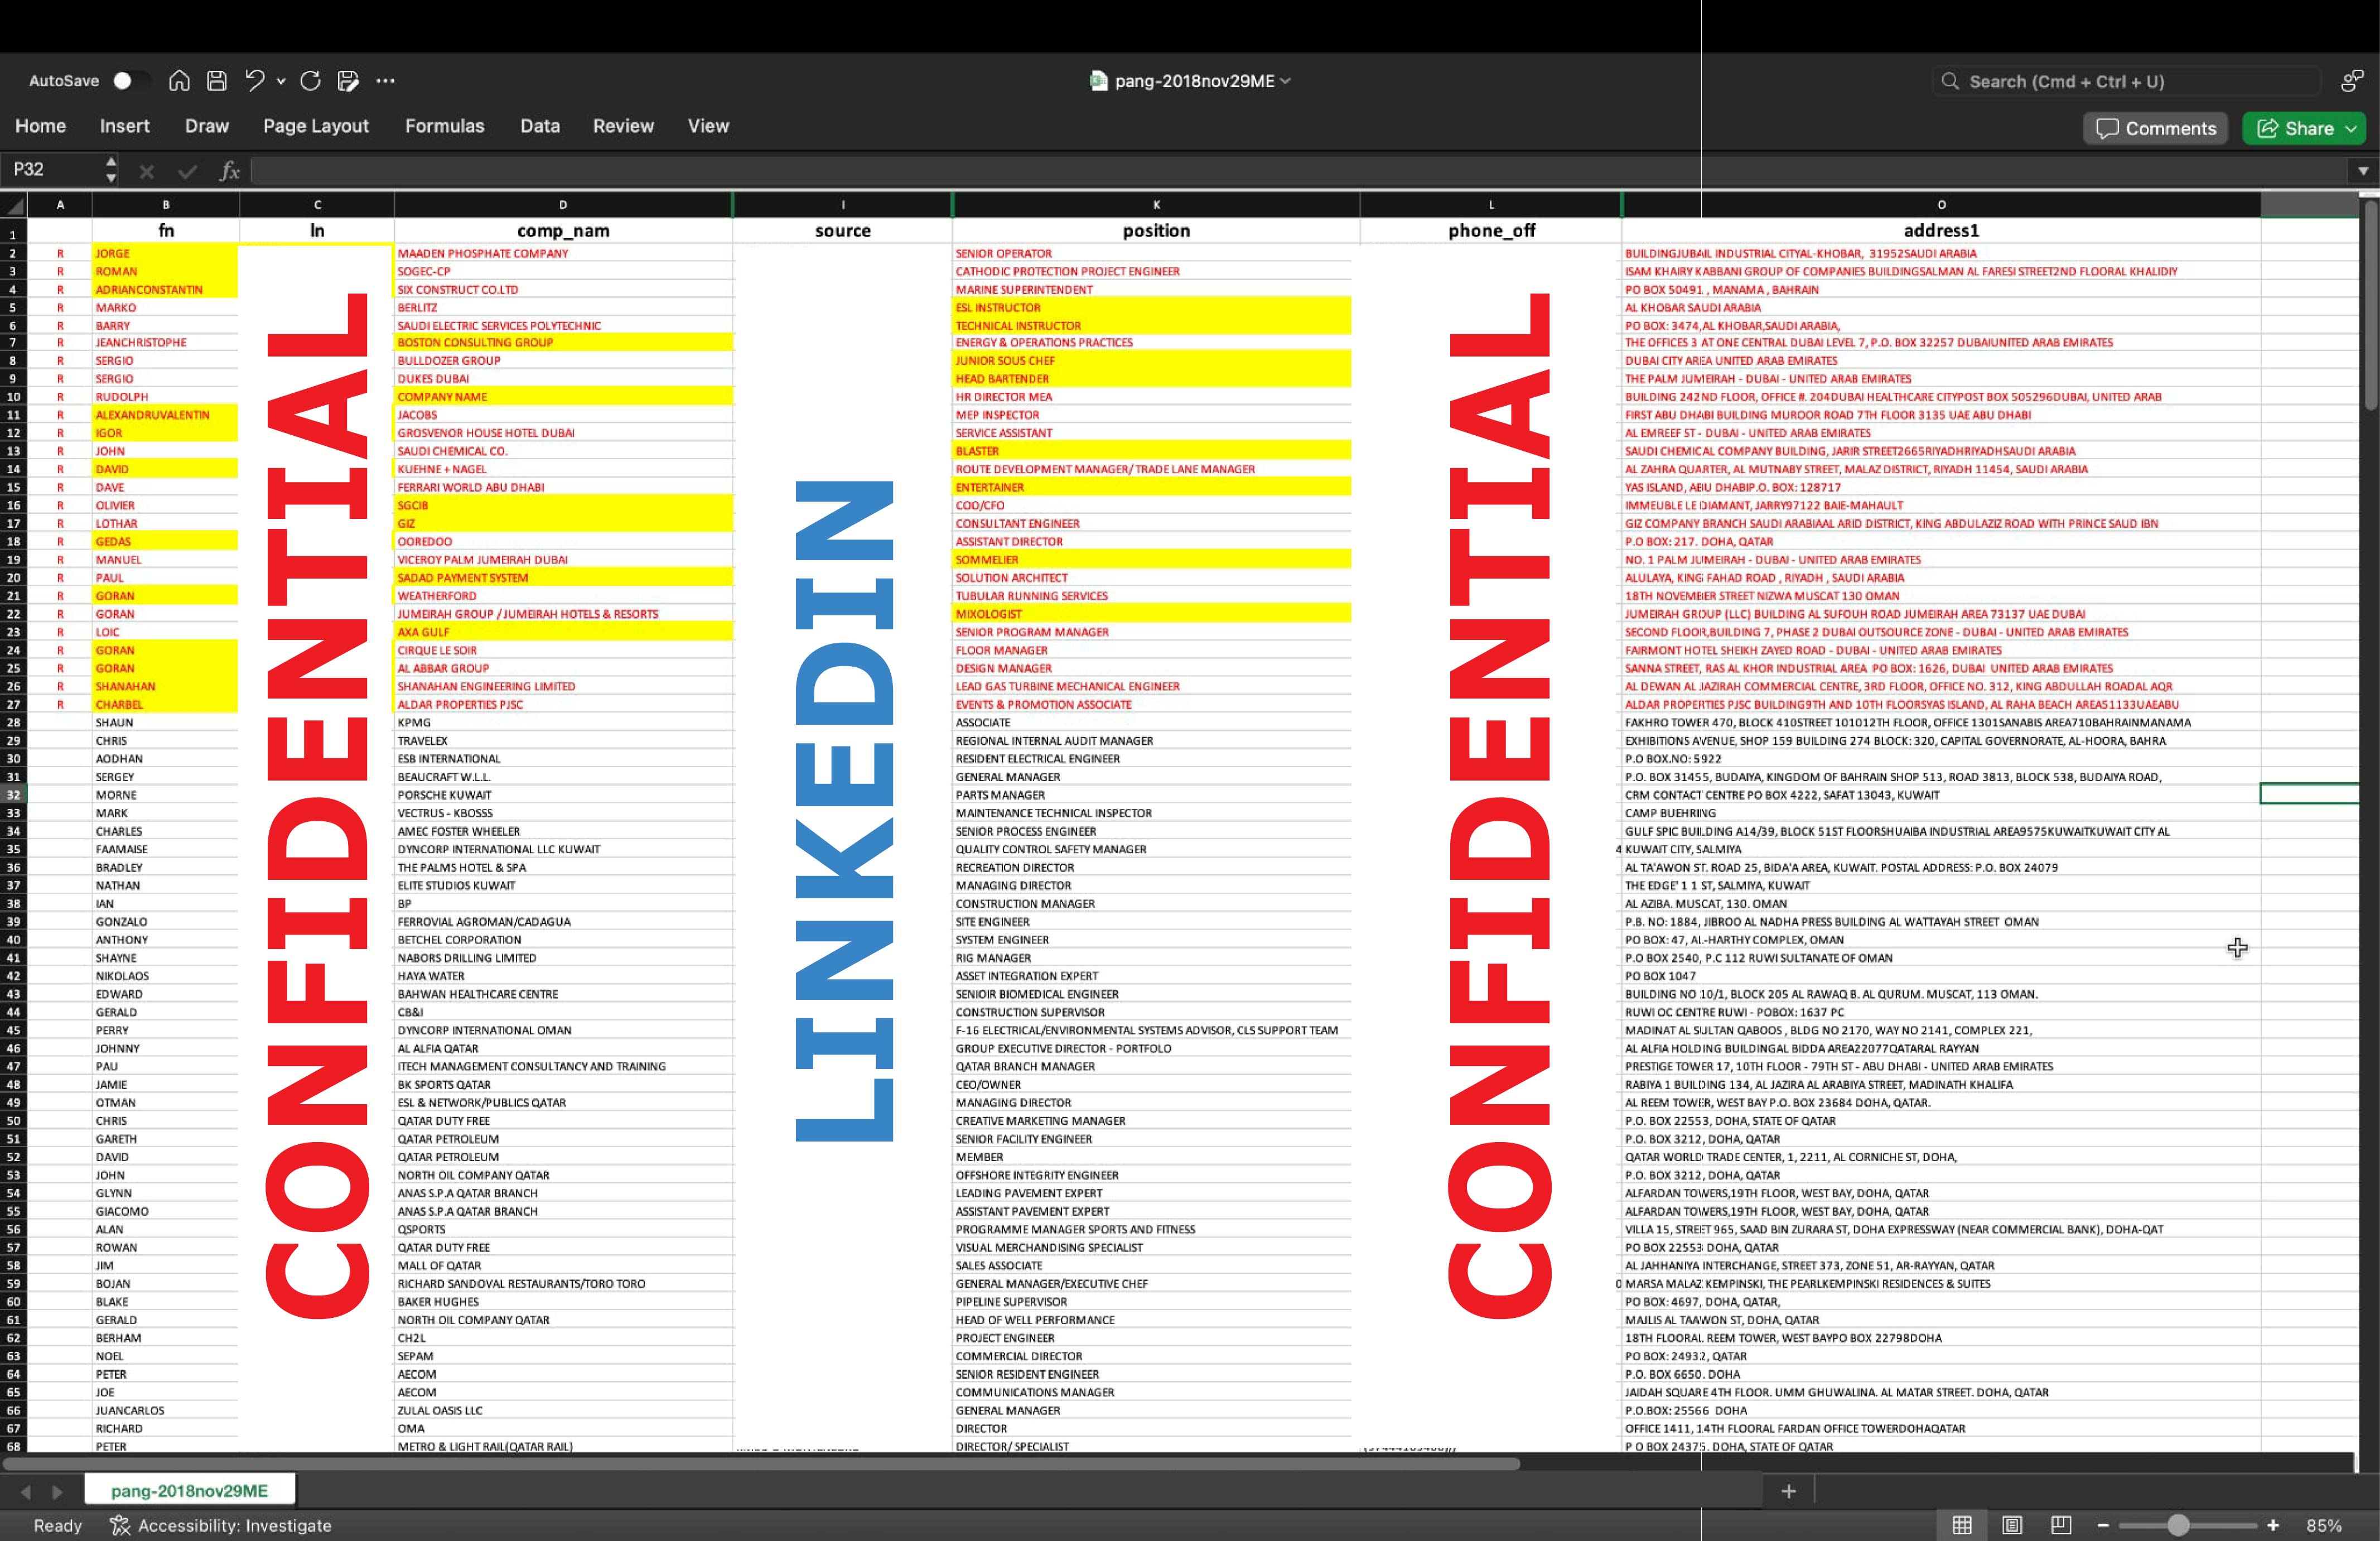Click the Undo arrow icon
This screenshot has width=2380, height=1541.
click(254, 81)
